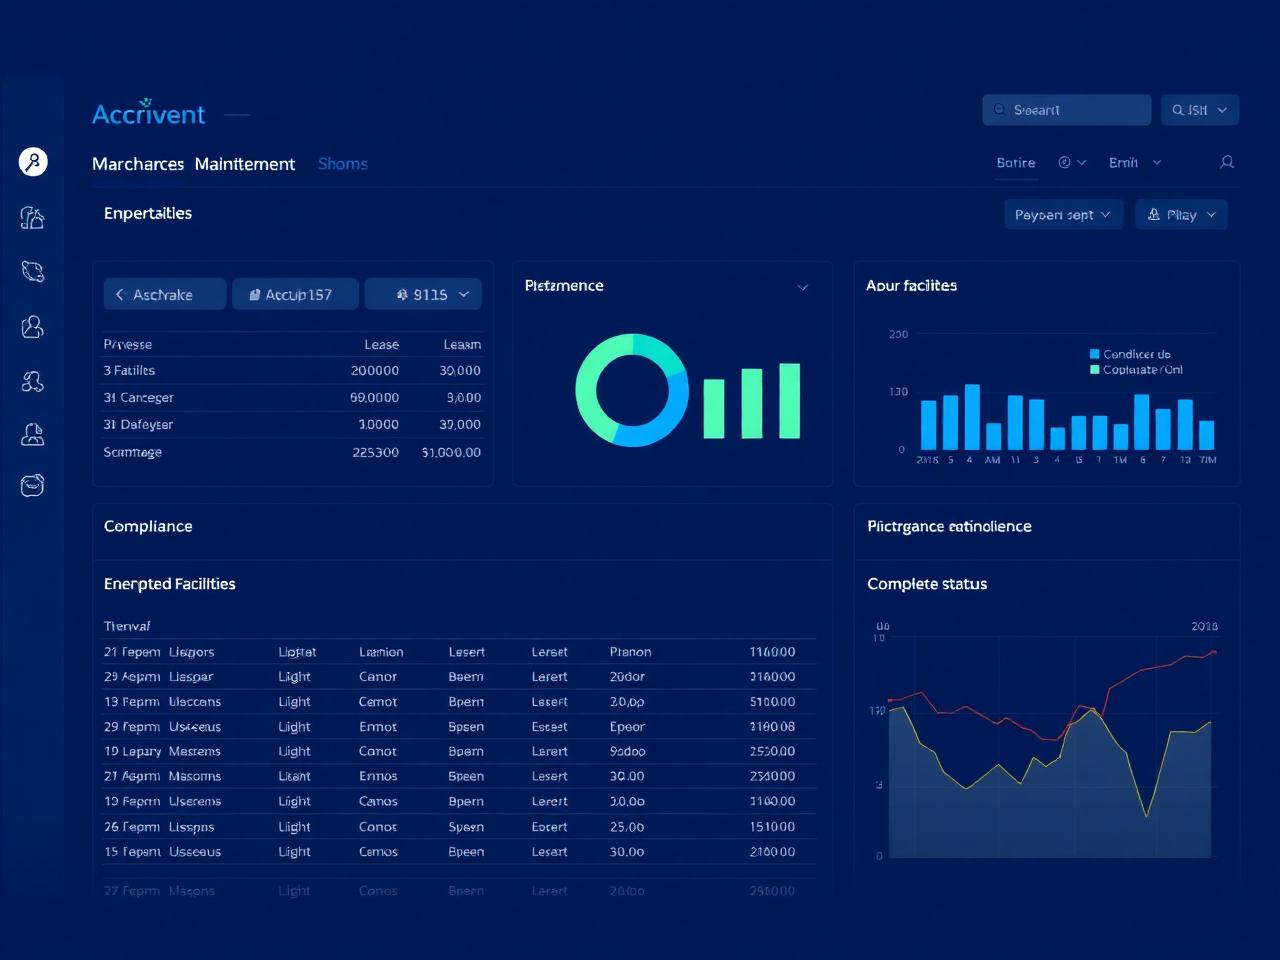Click the Condlicer blue legend swatch
Screen dimensions: 1280x960
[x=1095, y=354]
